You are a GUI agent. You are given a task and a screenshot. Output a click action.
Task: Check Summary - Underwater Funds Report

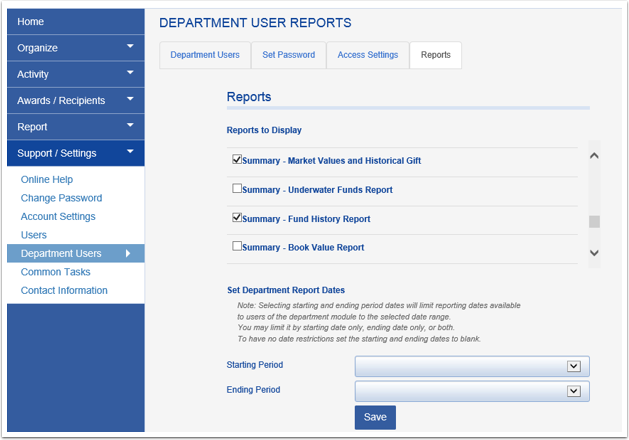237,188
